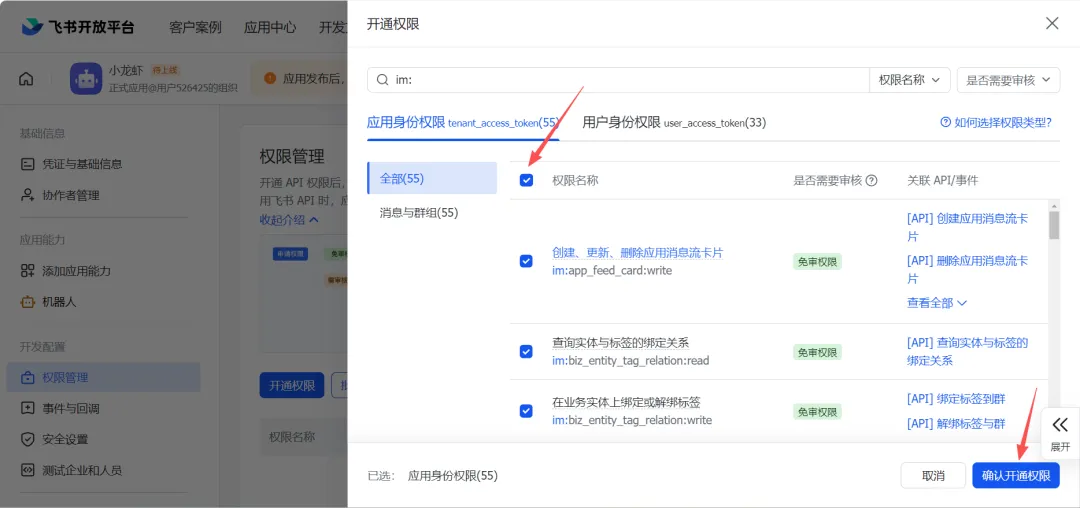The image size is (1080, 508).
Task: Click 开通权限 button on background page
Action: tap(292, 385)
